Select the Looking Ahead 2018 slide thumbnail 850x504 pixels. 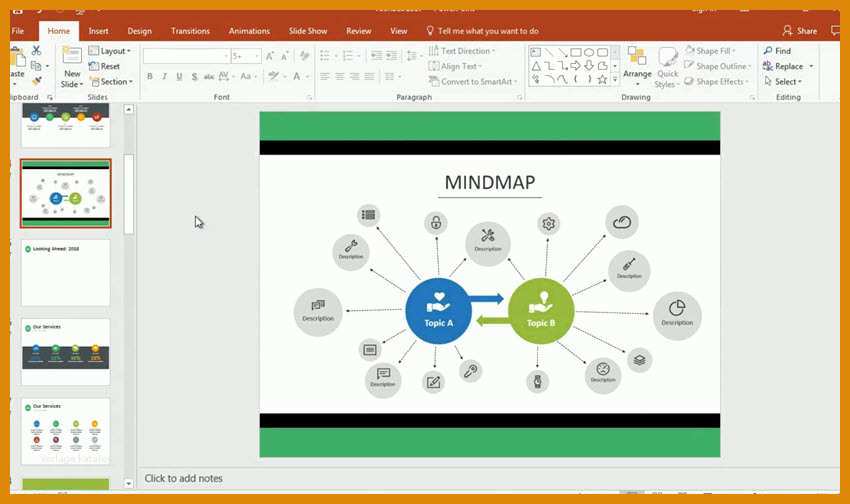click(66, 273)
